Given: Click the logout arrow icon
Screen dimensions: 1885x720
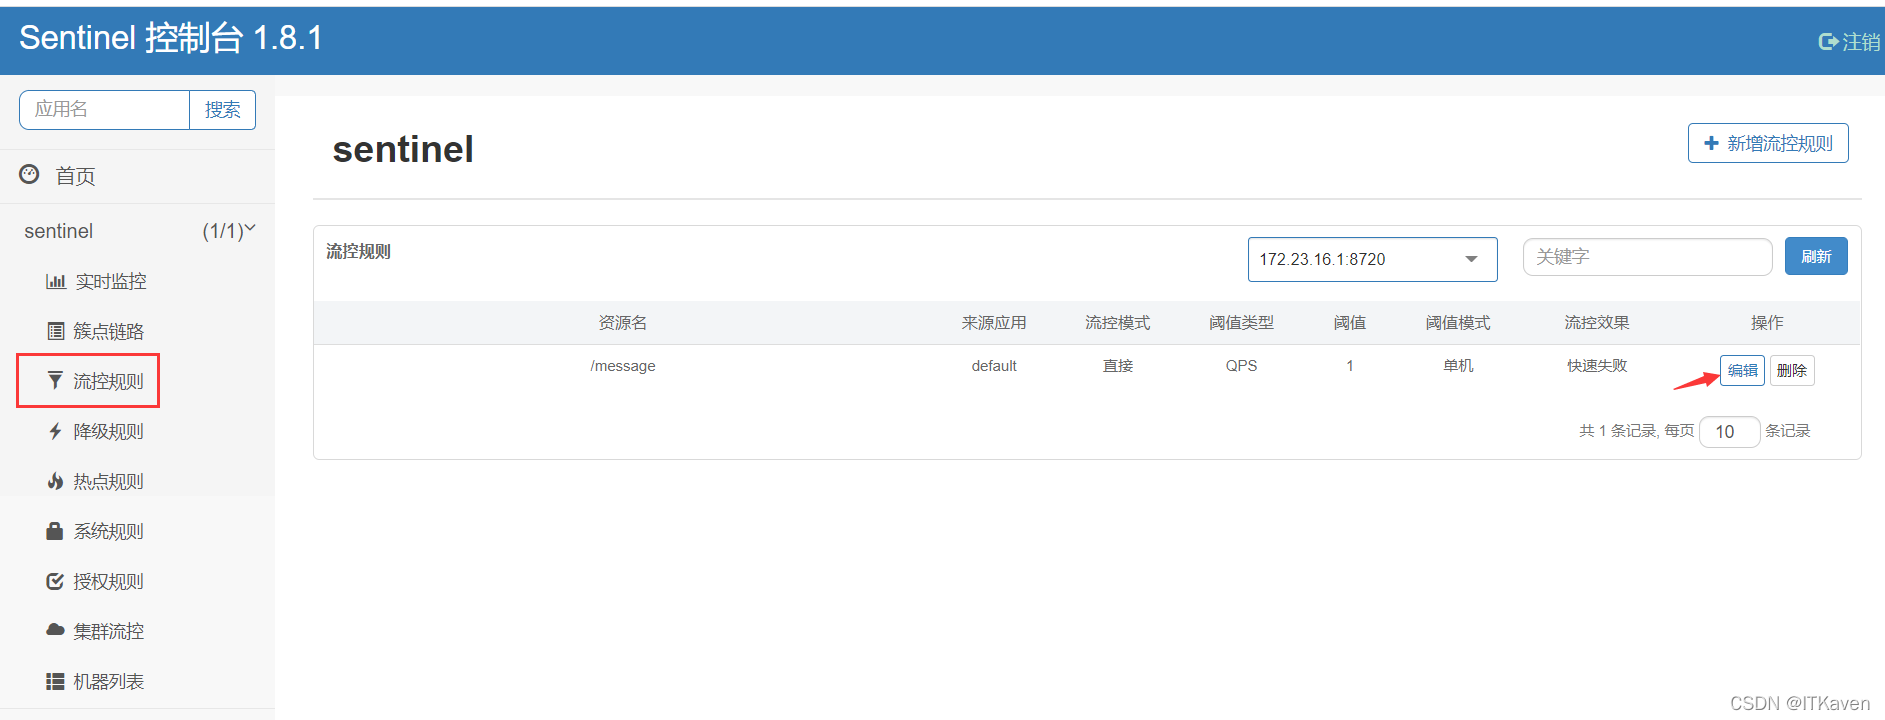Looking at the screenshot, I should pos(1828,42).
